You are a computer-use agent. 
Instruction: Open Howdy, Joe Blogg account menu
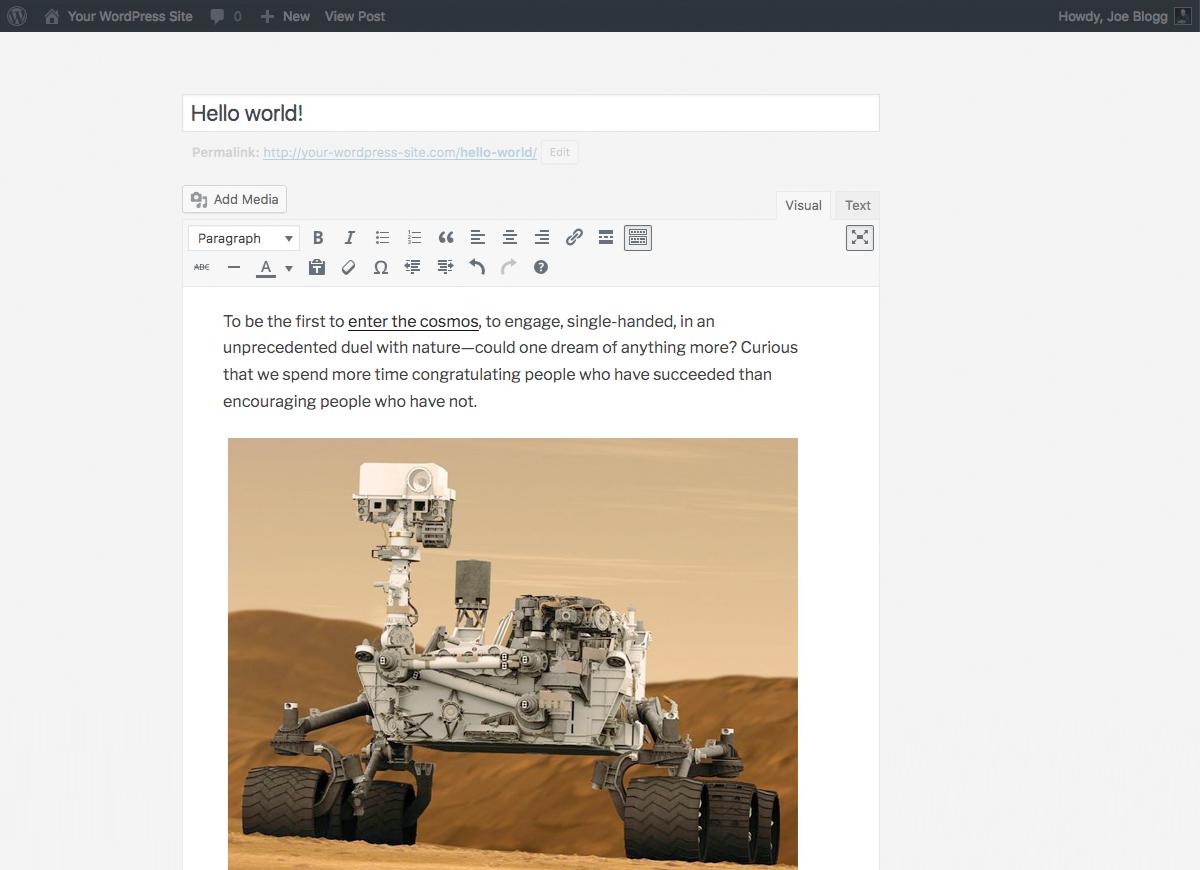(x=1125, y=16)
